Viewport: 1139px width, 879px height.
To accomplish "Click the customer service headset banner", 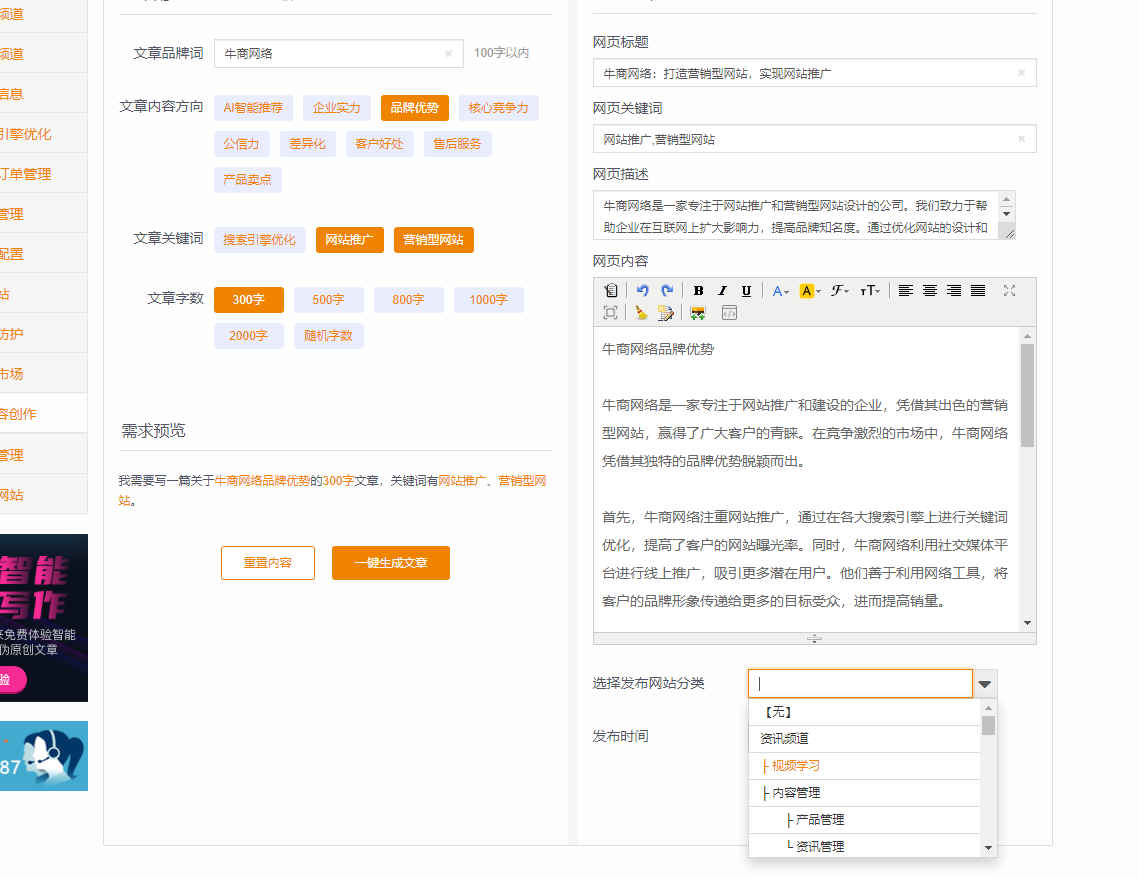I will (x=44, y=756).
